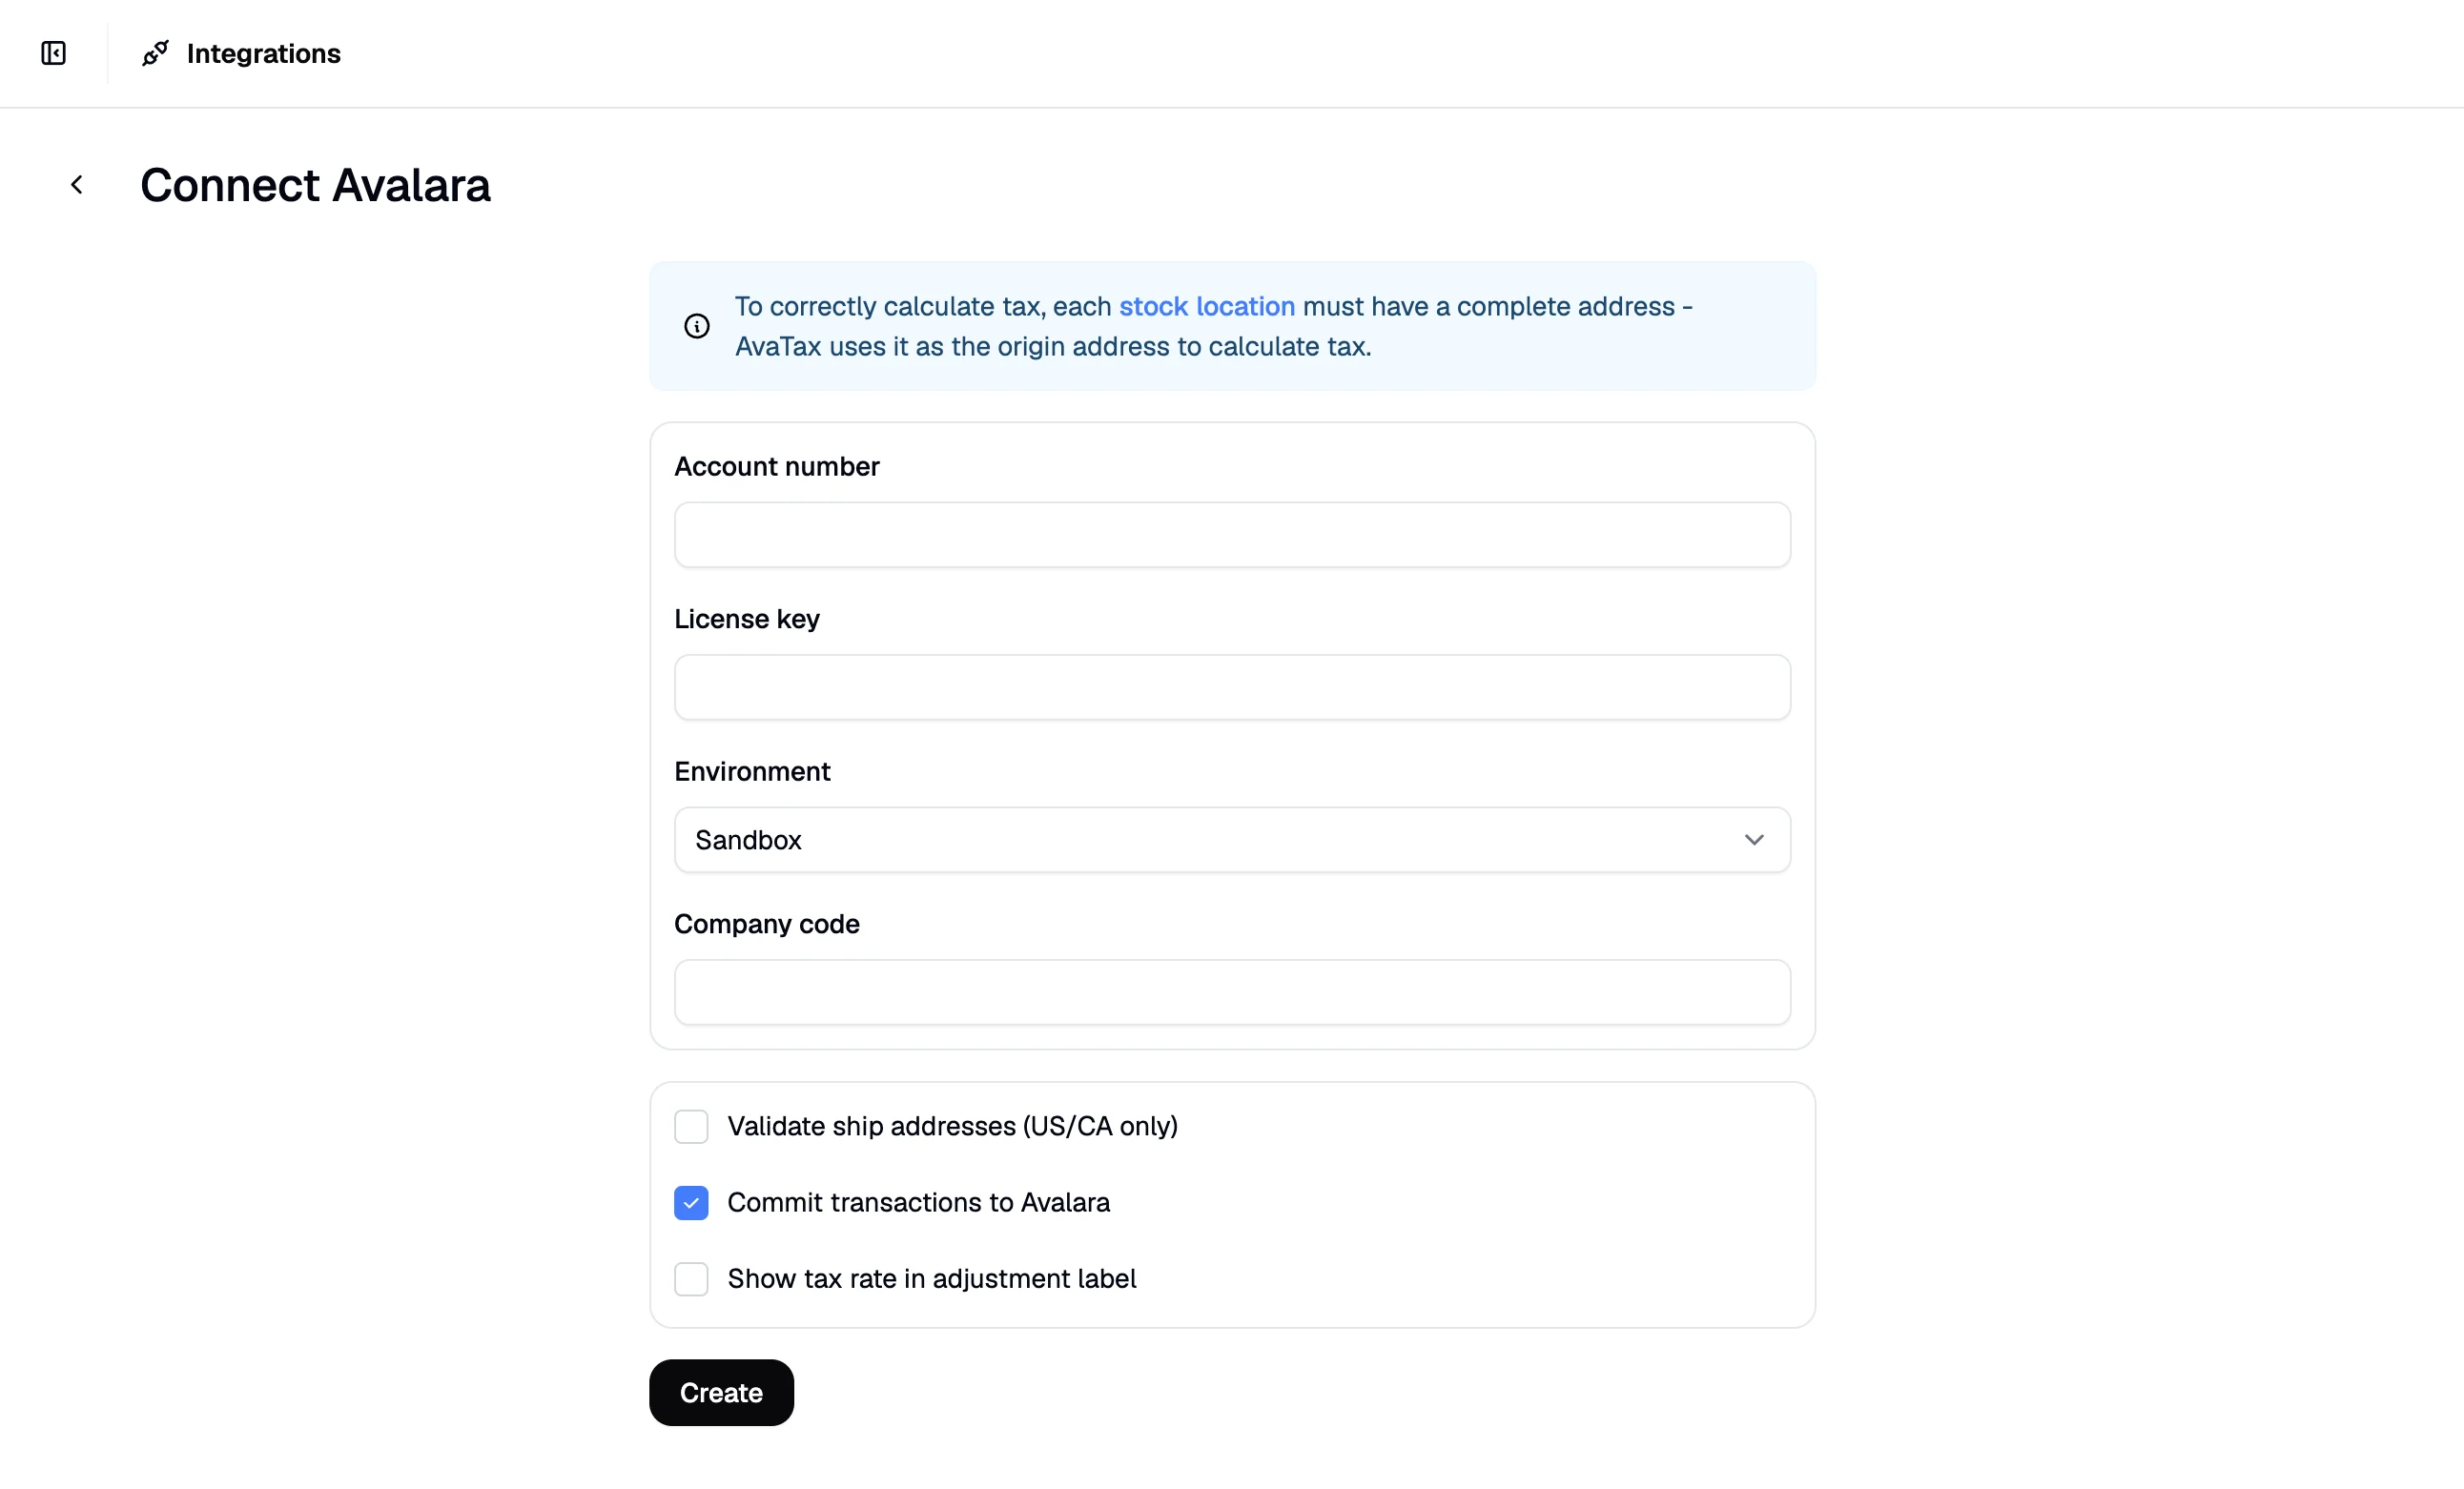Go back with the left chevron arrow
Image resolution: width=2464 pixels, height=1489 pixels.
[x=77, y=185]
